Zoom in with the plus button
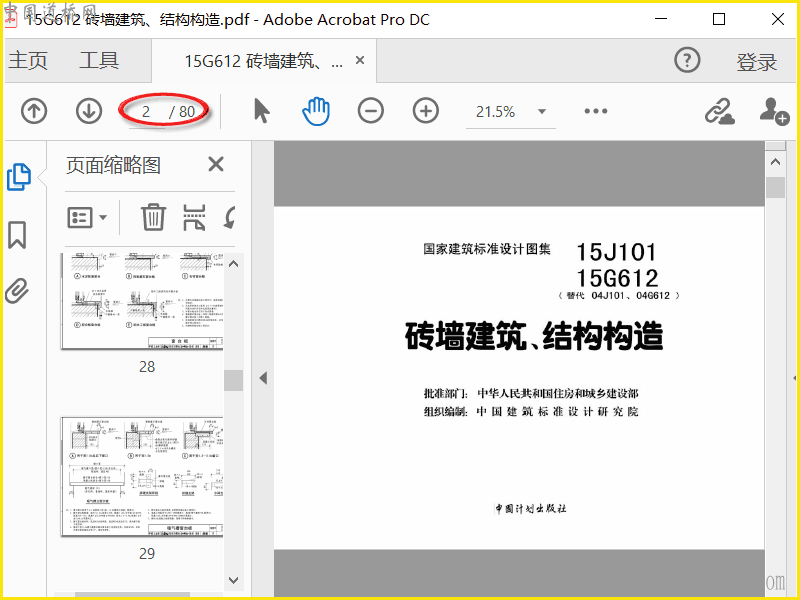The height and width of the screenshot is (600, 800). (x=426, y=111)
